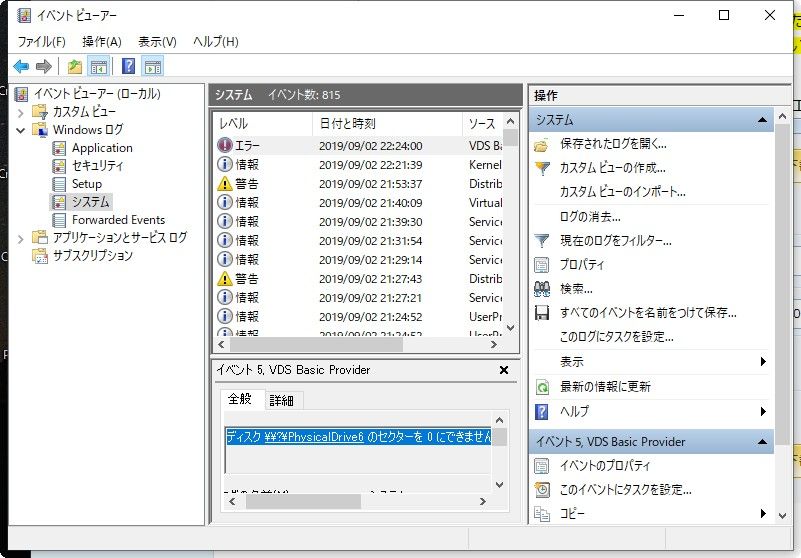
Task: Expand the カスタム ビュー tree node
Action: click(x=20, y=112)
